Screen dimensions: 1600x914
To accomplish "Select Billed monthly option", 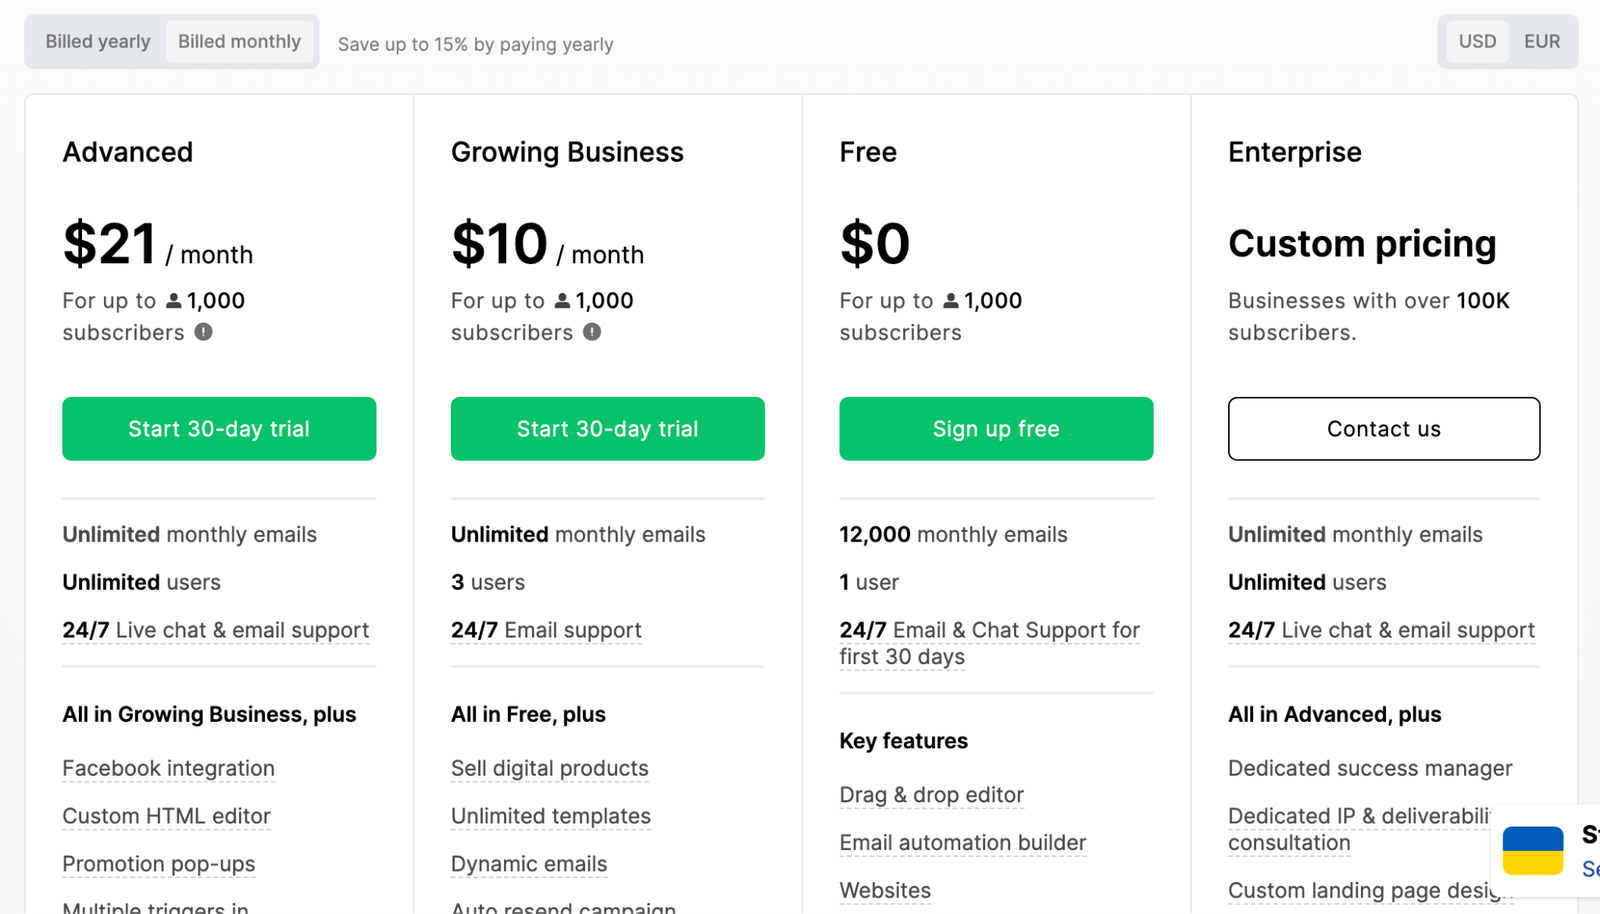I will pos(239,42).
